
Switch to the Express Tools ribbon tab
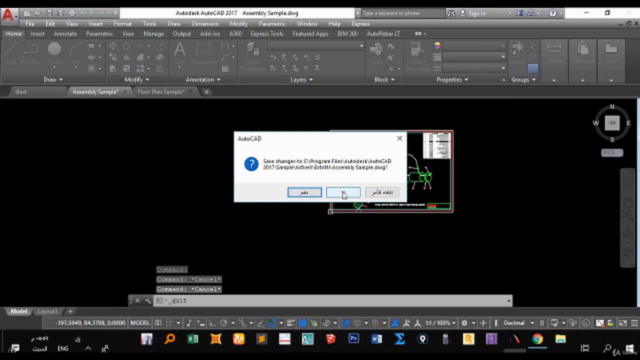coord(267,34)
